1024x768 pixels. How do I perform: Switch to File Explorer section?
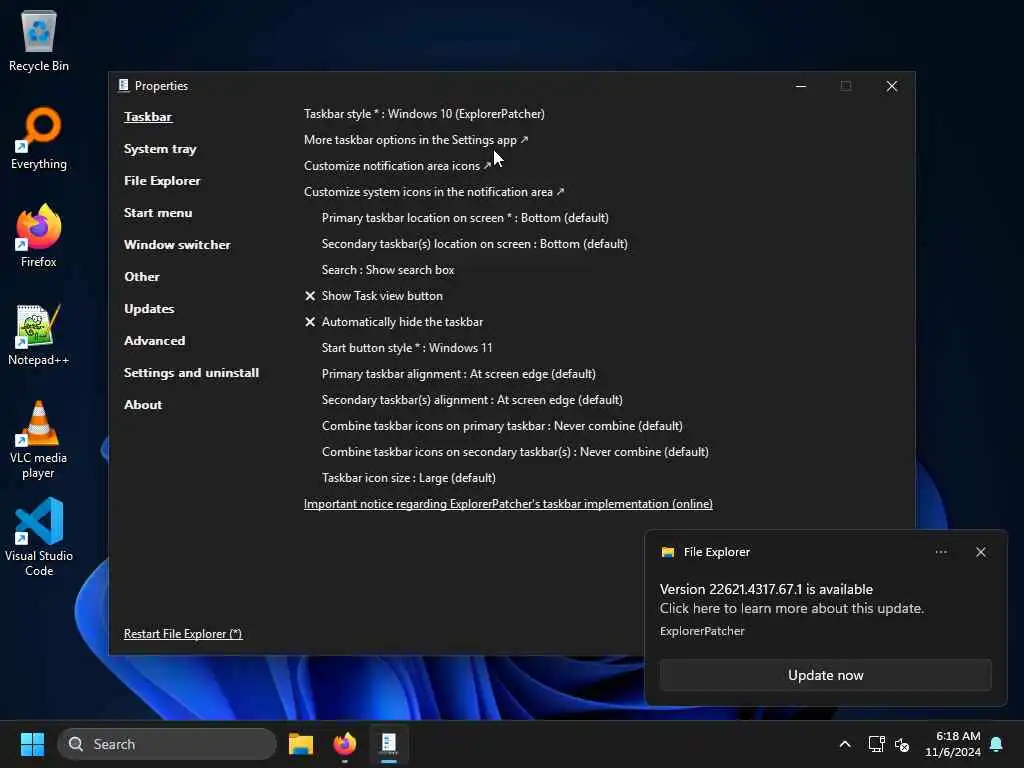(162, 181)
